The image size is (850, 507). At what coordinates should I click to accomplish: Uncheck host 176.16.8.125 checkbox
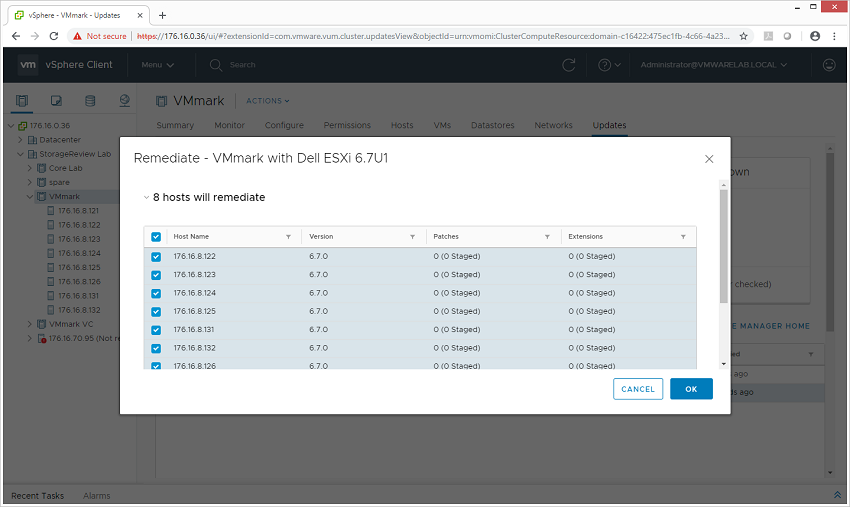(x=156, y=312)
